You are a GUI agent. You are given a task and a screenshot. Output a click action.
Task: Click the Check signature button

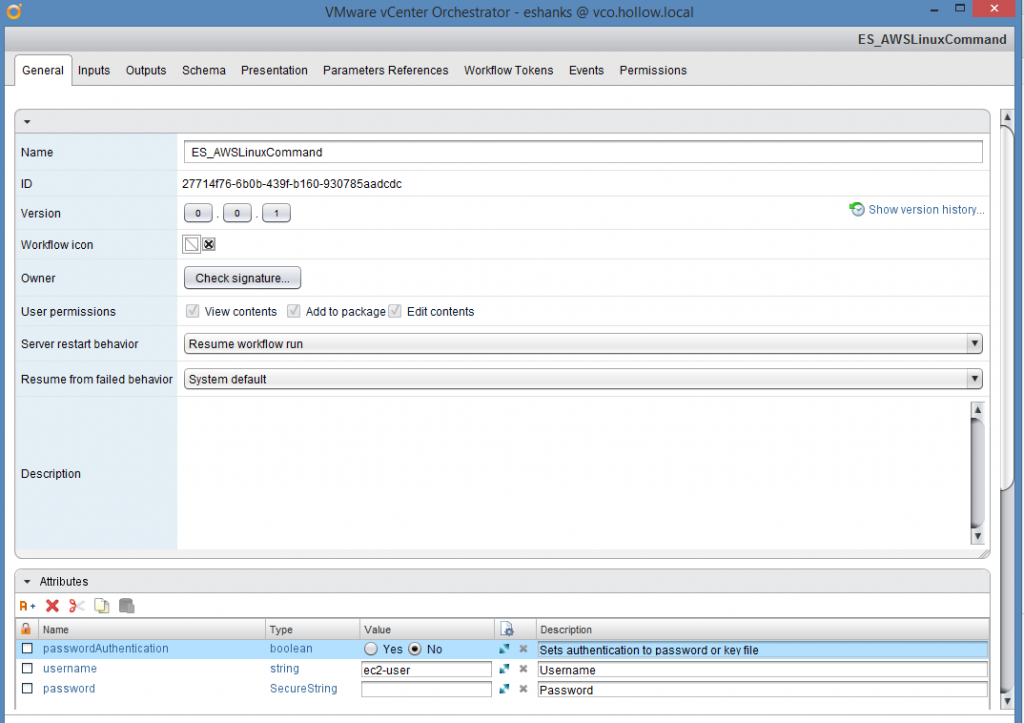coord(242,277)
